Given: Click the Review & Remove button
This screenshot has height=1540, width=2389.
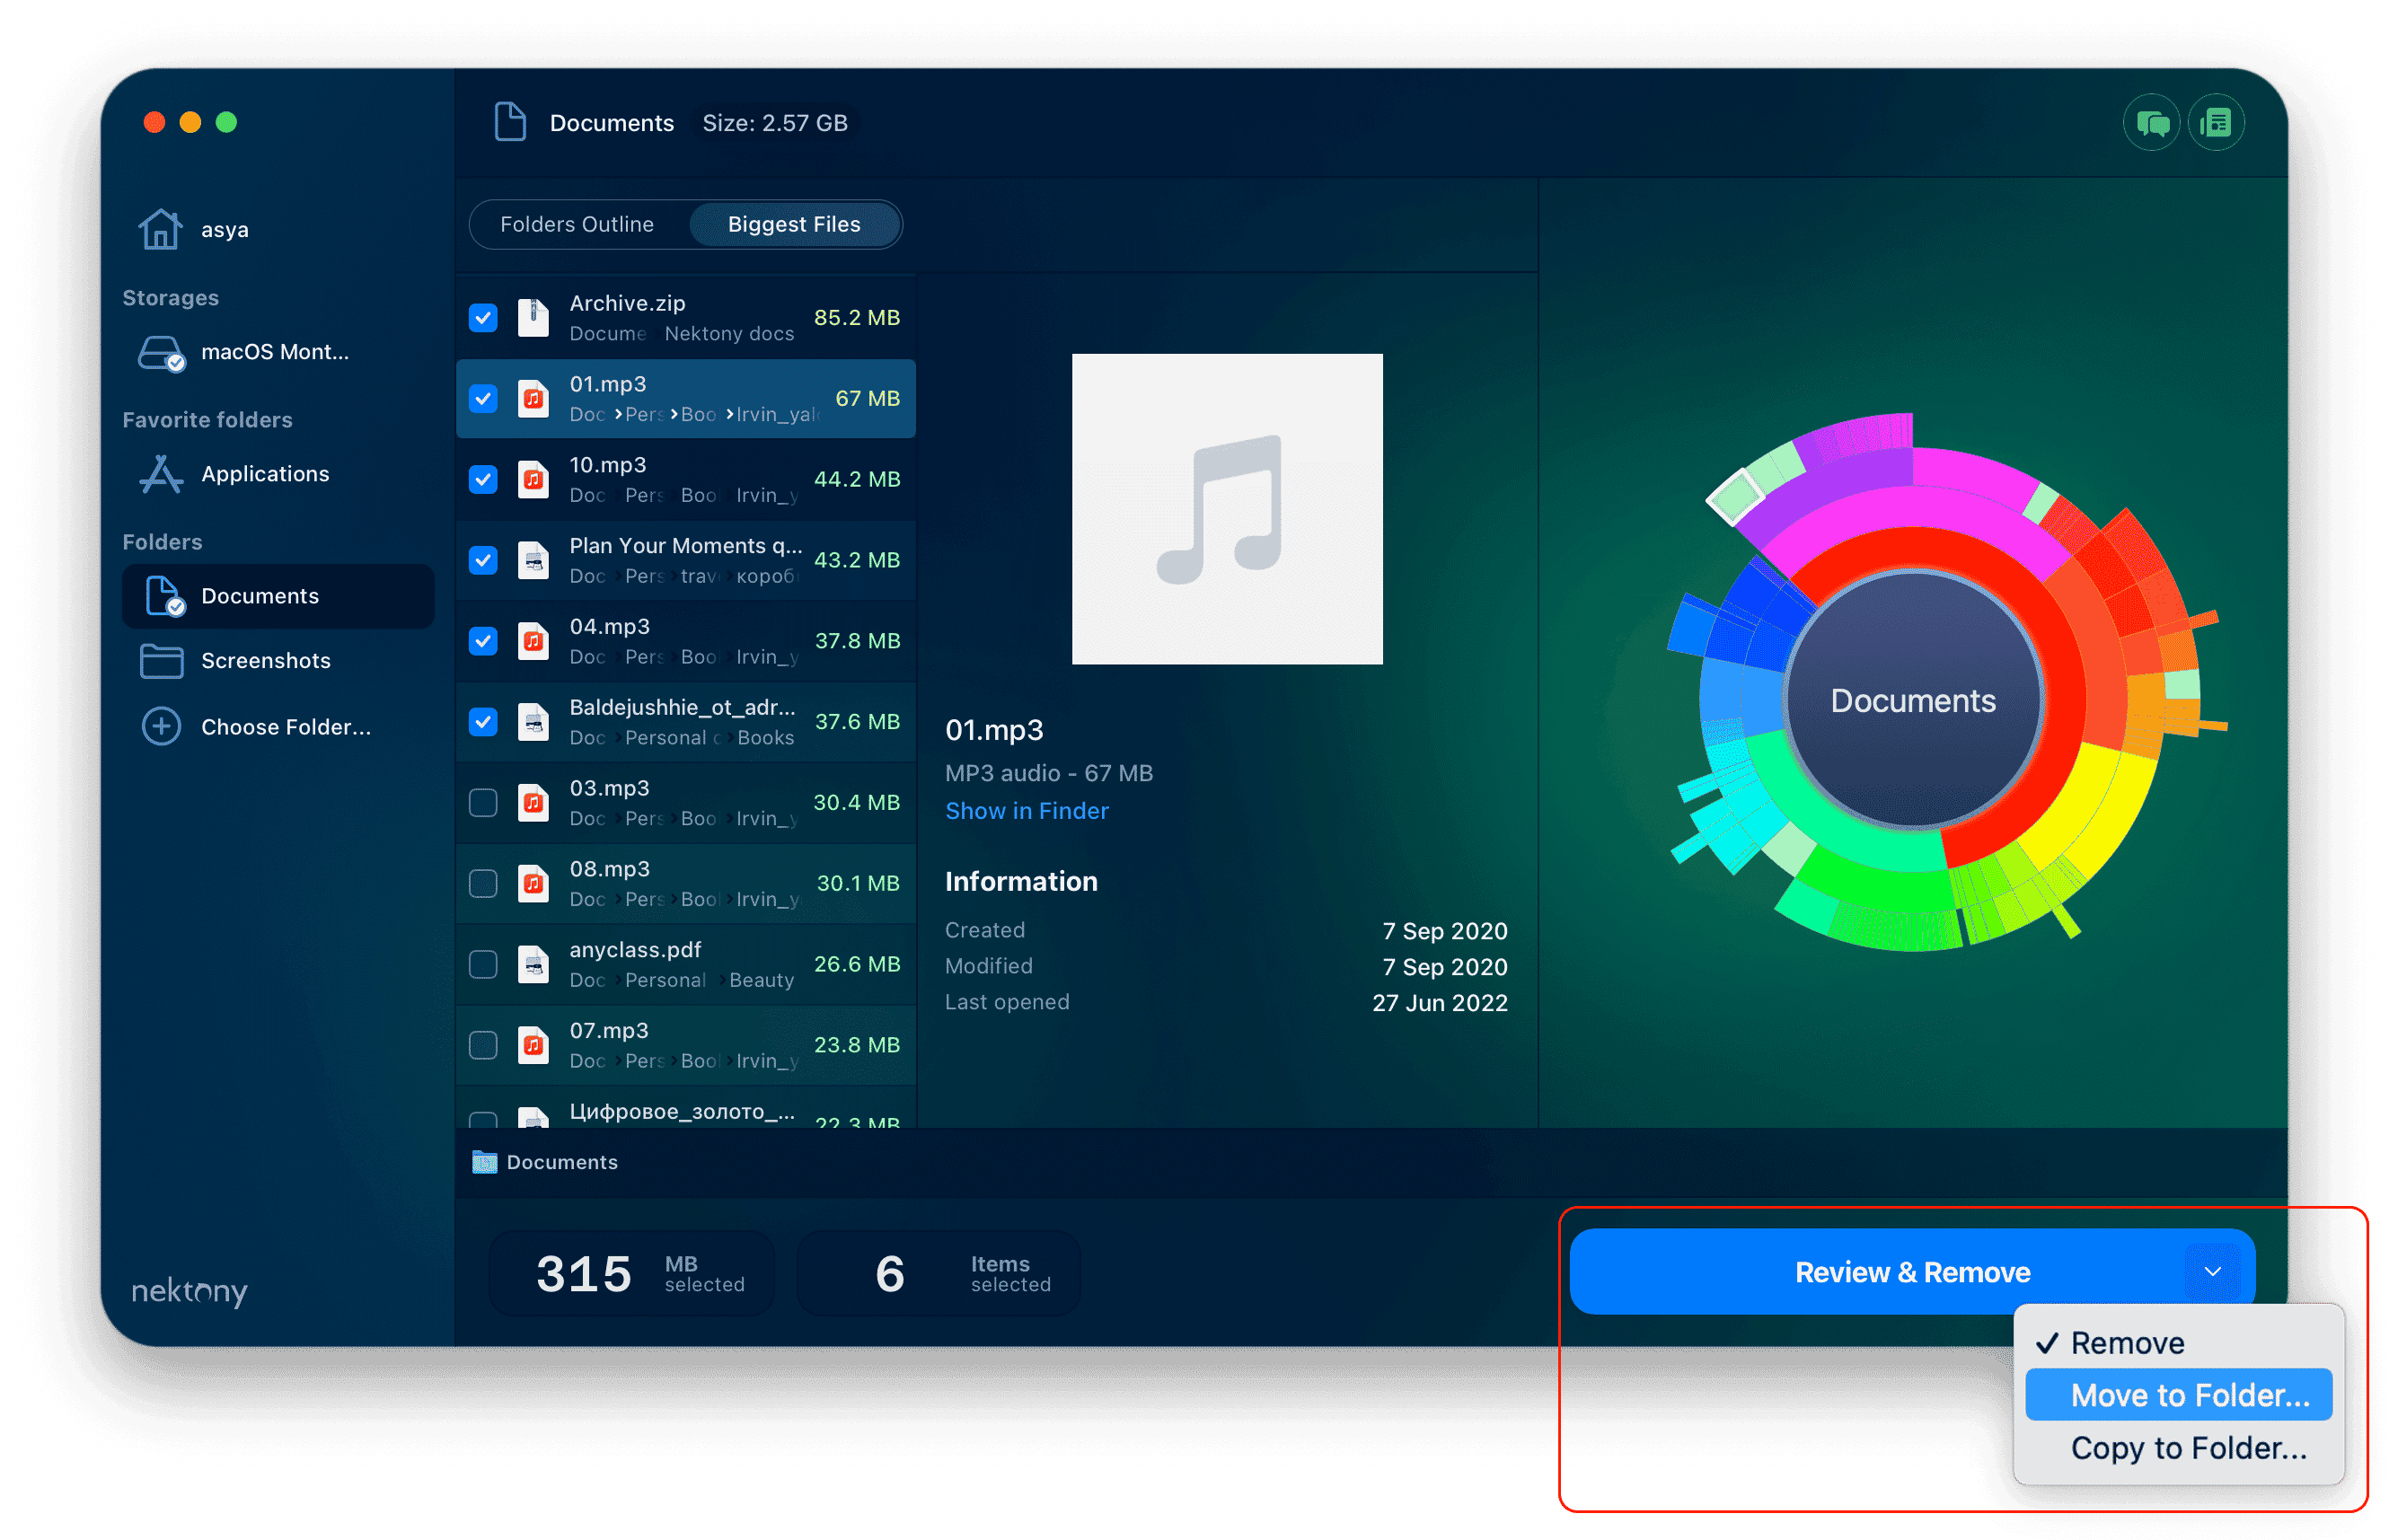Looking at the screenshot, I should pyautogui.click(x=1912, y=1271).
